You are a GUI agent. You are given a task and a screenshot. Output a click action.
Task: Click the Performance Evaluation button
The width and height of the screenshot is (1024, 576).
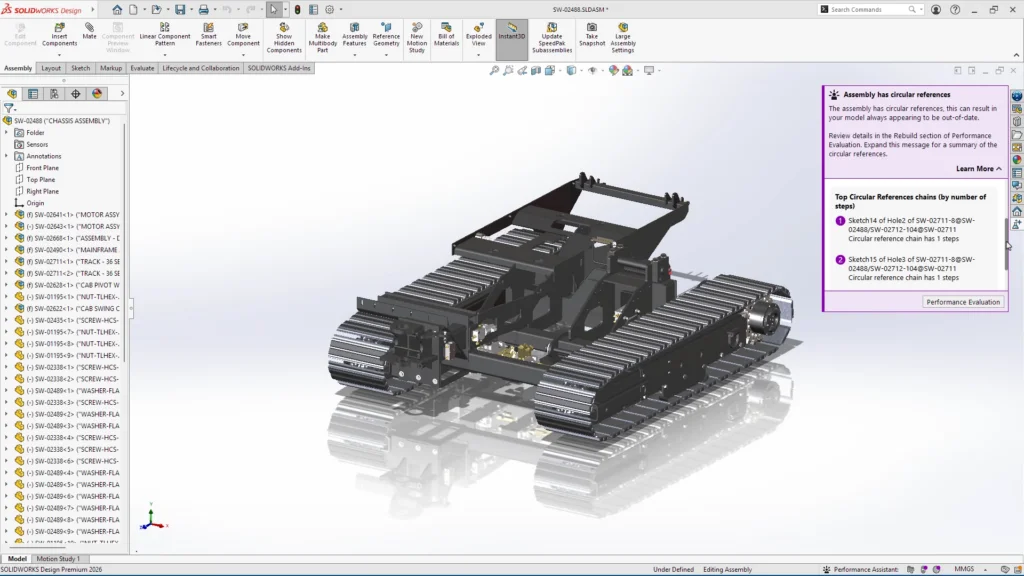(x=962, y=302)
